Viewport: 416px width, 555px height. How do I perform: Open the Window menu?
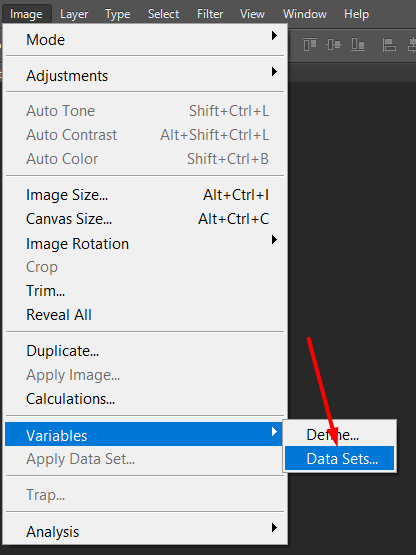pos(304,14)
